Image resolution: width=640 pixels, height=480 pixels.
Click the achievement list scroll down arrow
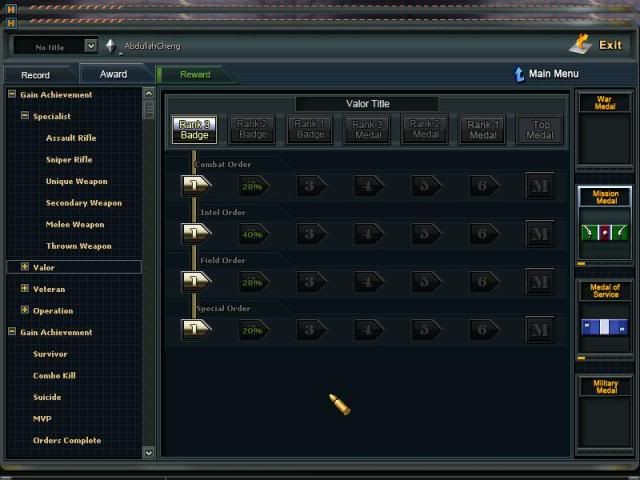pos(149,452)
